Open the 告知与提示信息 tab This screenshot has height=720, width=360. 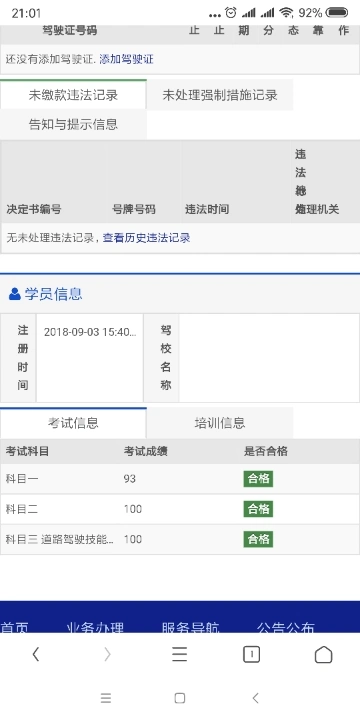[x=73, y=124]
